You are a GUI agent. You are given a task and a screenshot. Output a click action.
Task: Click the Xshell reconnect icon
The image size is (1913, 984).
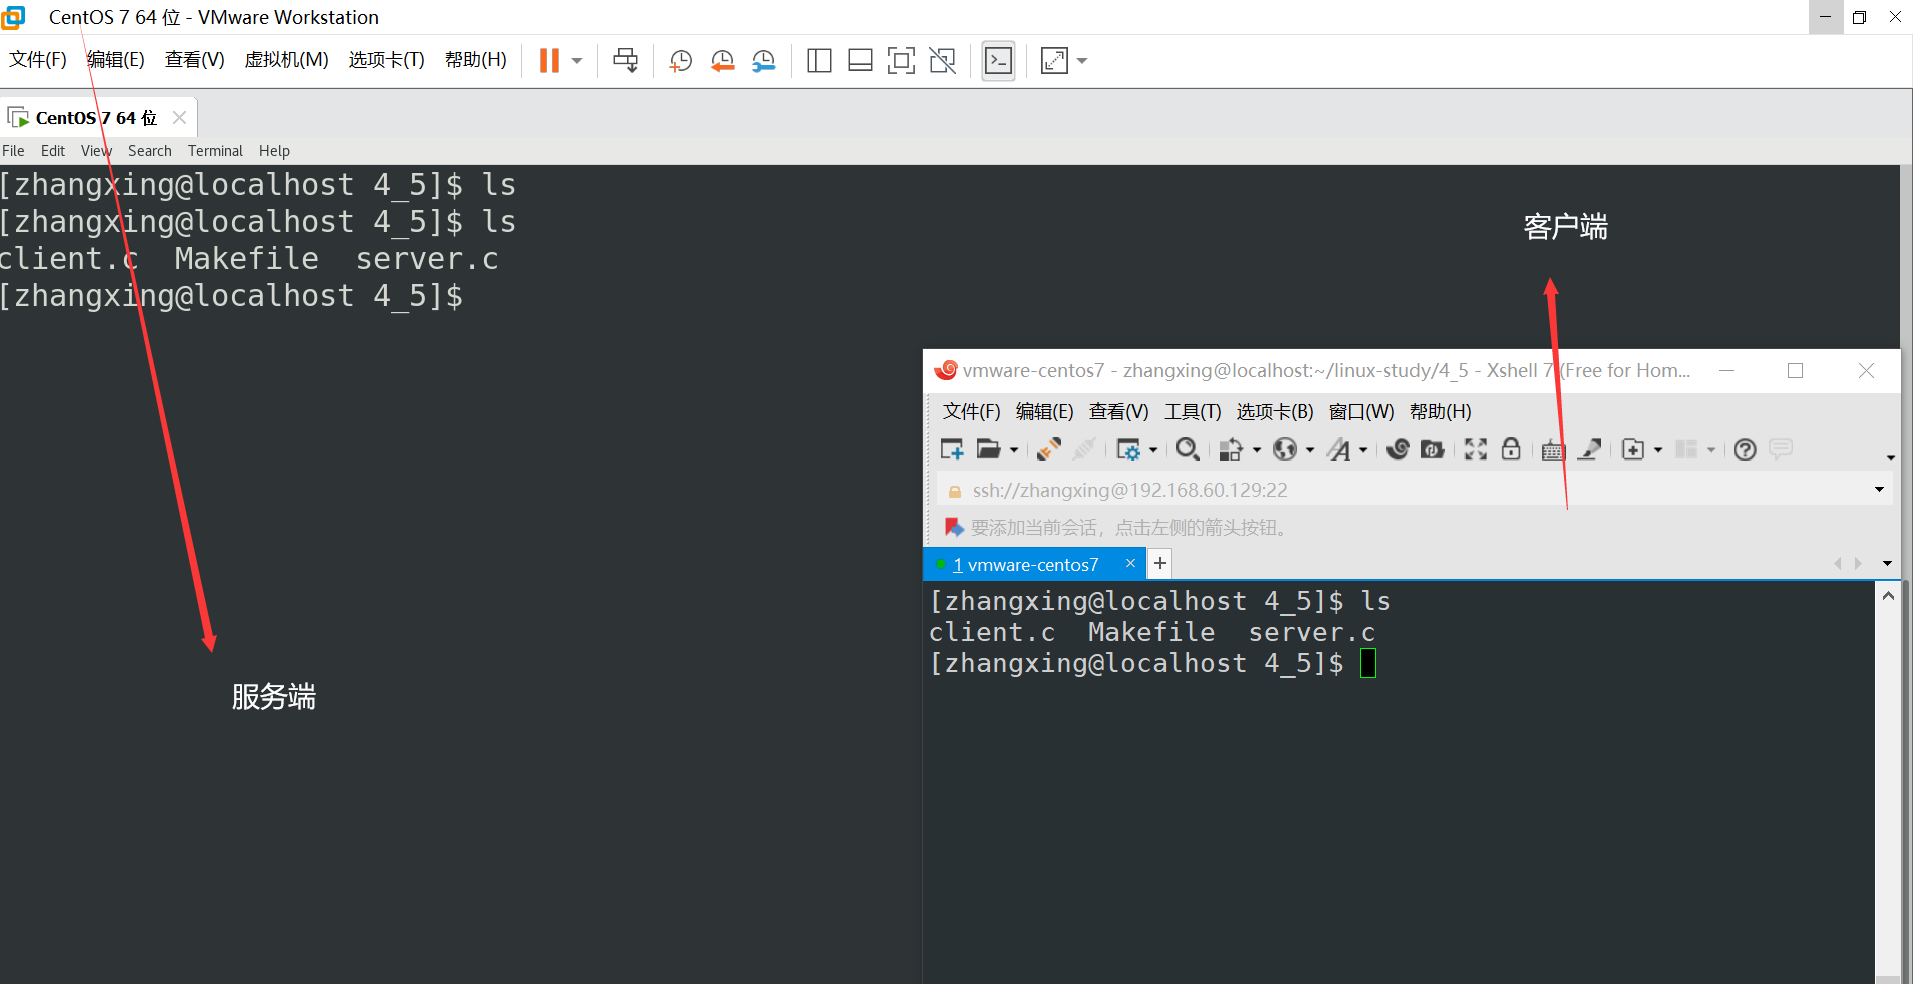coord(1049,449)
